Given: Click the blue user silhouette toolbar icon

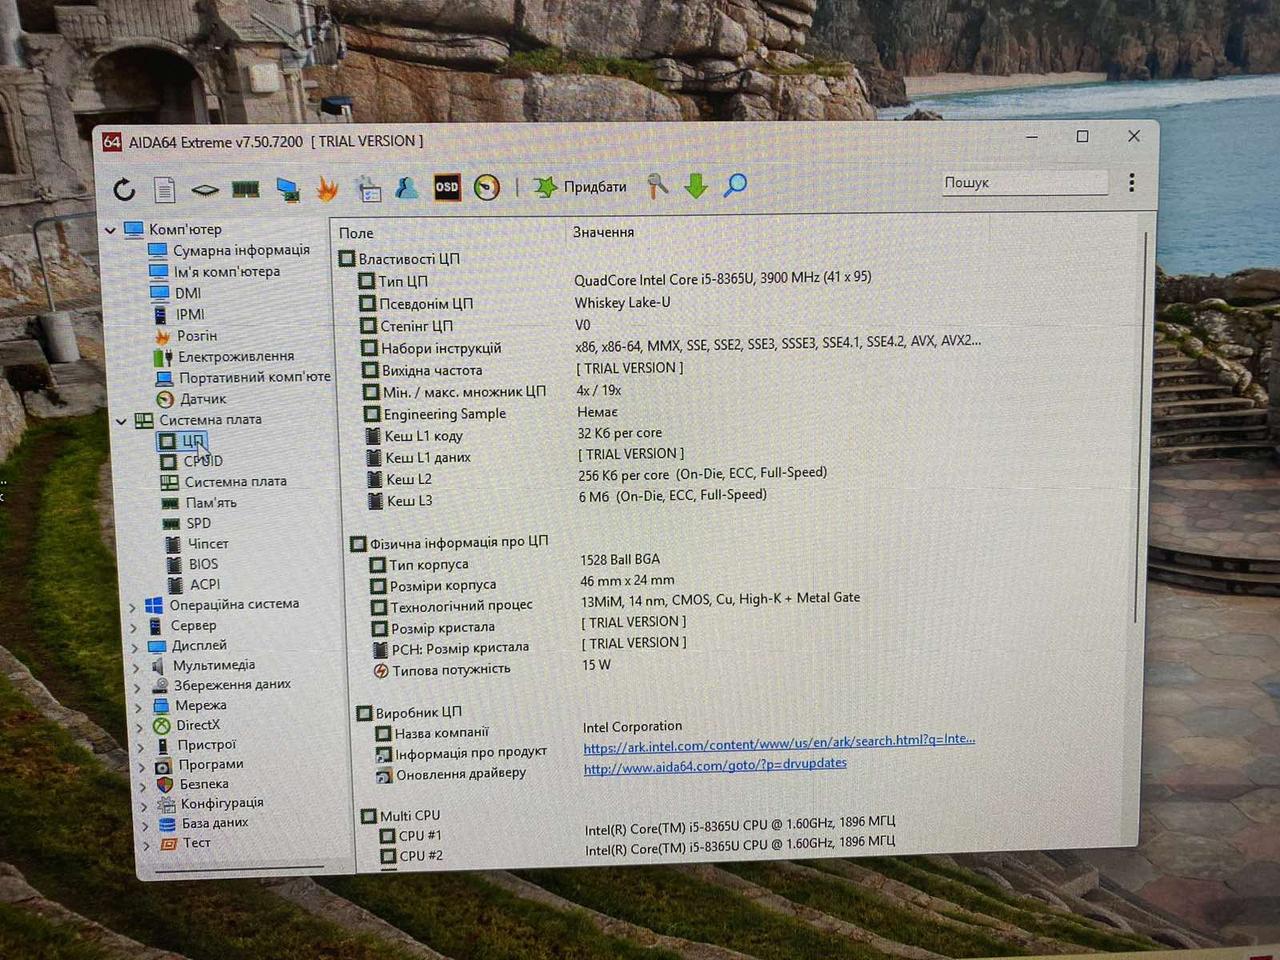Looking at the screenshot, I should click(x=406, y=187).
